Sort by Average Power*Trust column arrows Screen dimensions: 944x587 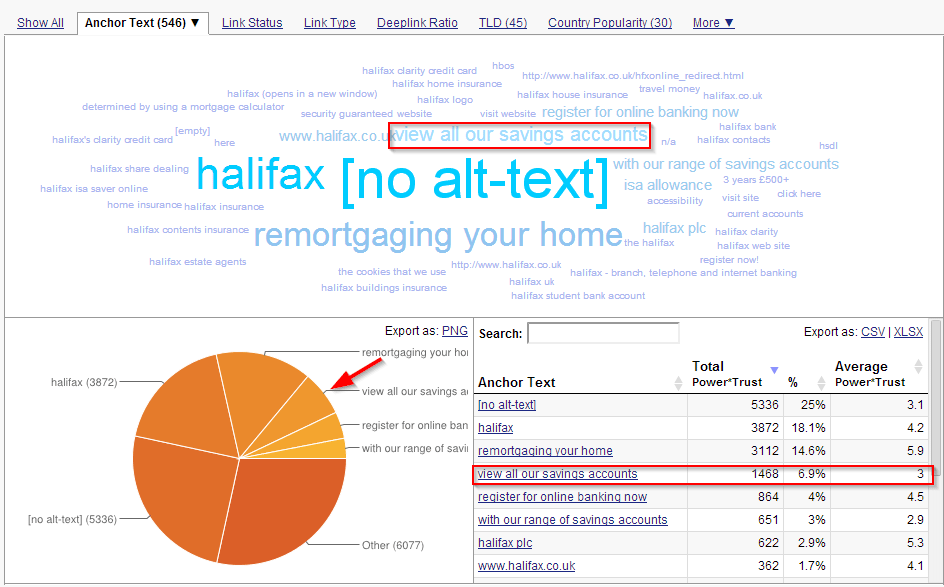(x=918, y=366)
